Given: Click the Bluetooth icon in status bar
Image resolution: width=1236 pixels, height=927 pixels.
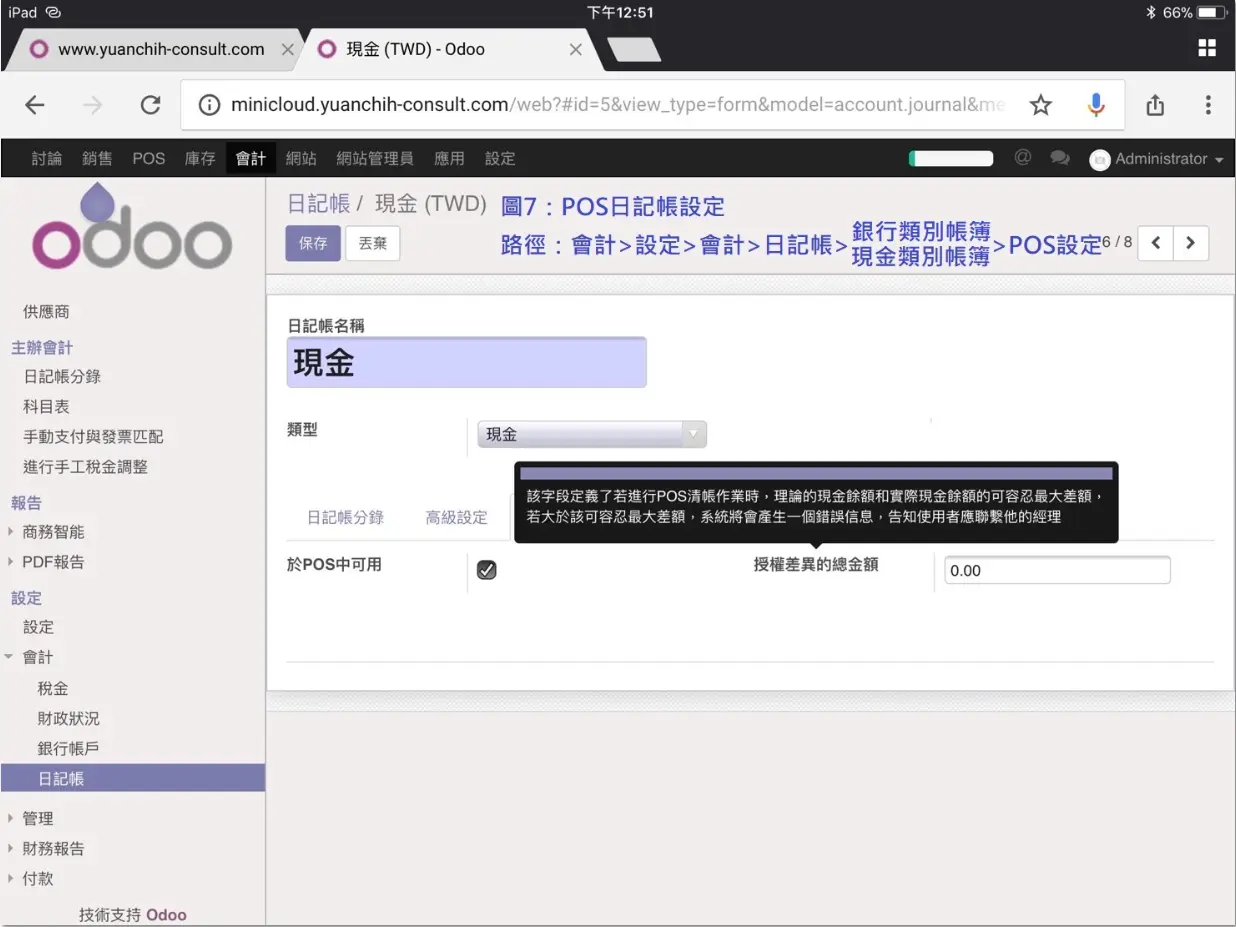Looking at the screenshot, I should [x=1151, y=13].
